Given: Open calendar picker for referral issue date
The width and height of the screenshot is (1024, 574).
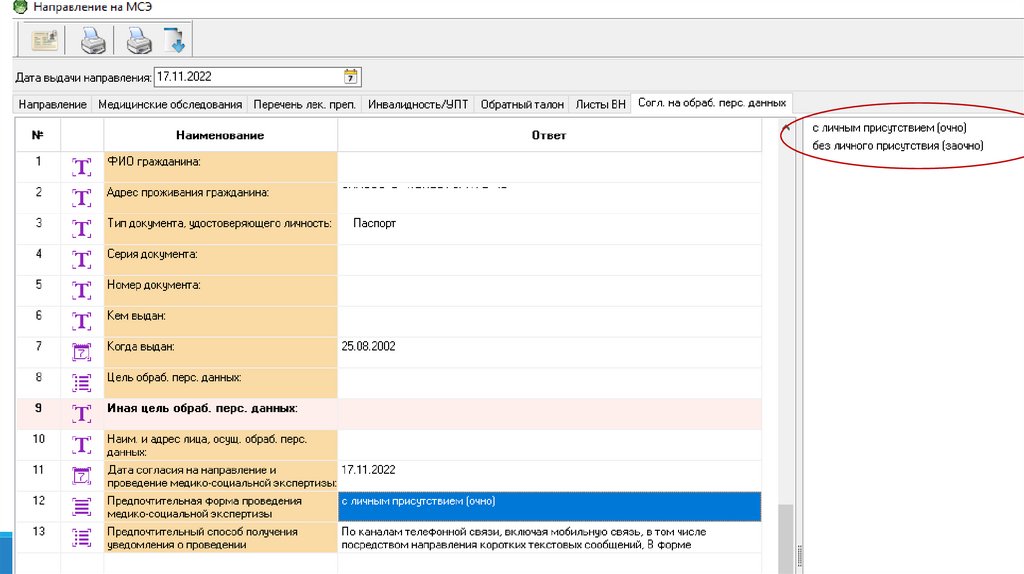Looking at the screenshot, I should (351, 77).
